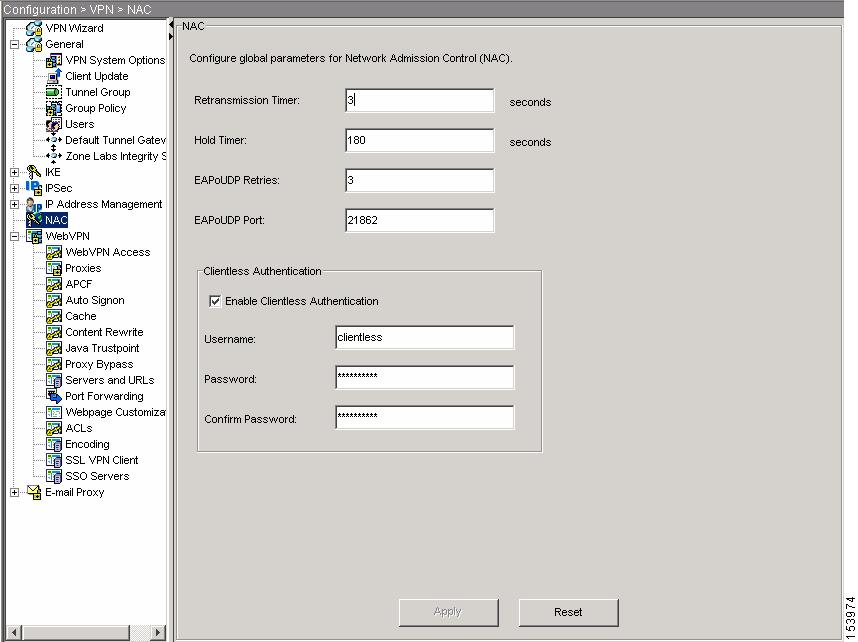Viewport: 858px width, 642px height.
Task: Click the Apply button
Action: pyautogui.click(x=448, y=612)
